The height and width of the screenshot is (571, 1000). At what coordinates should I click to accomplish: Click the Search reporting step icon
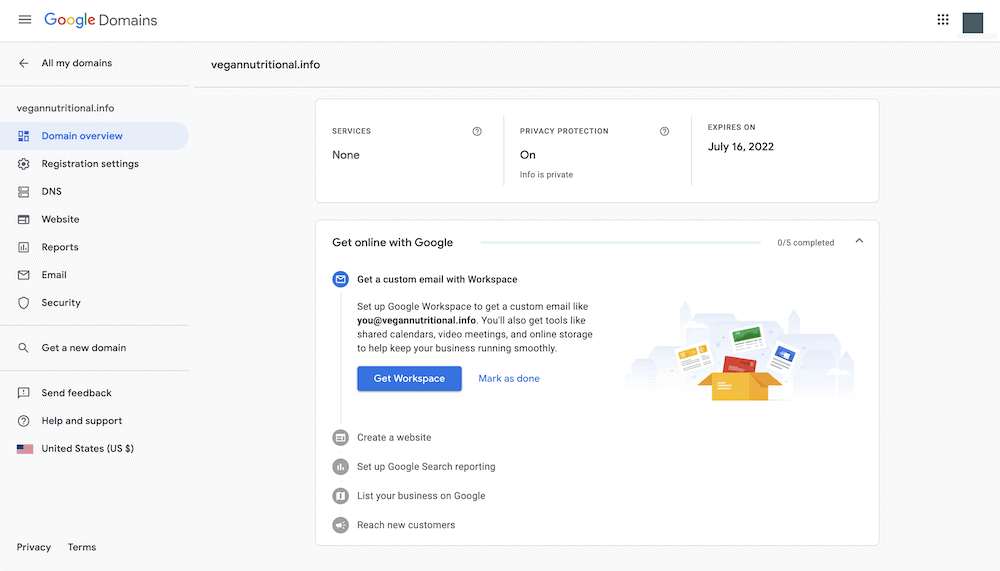point(341,467)
